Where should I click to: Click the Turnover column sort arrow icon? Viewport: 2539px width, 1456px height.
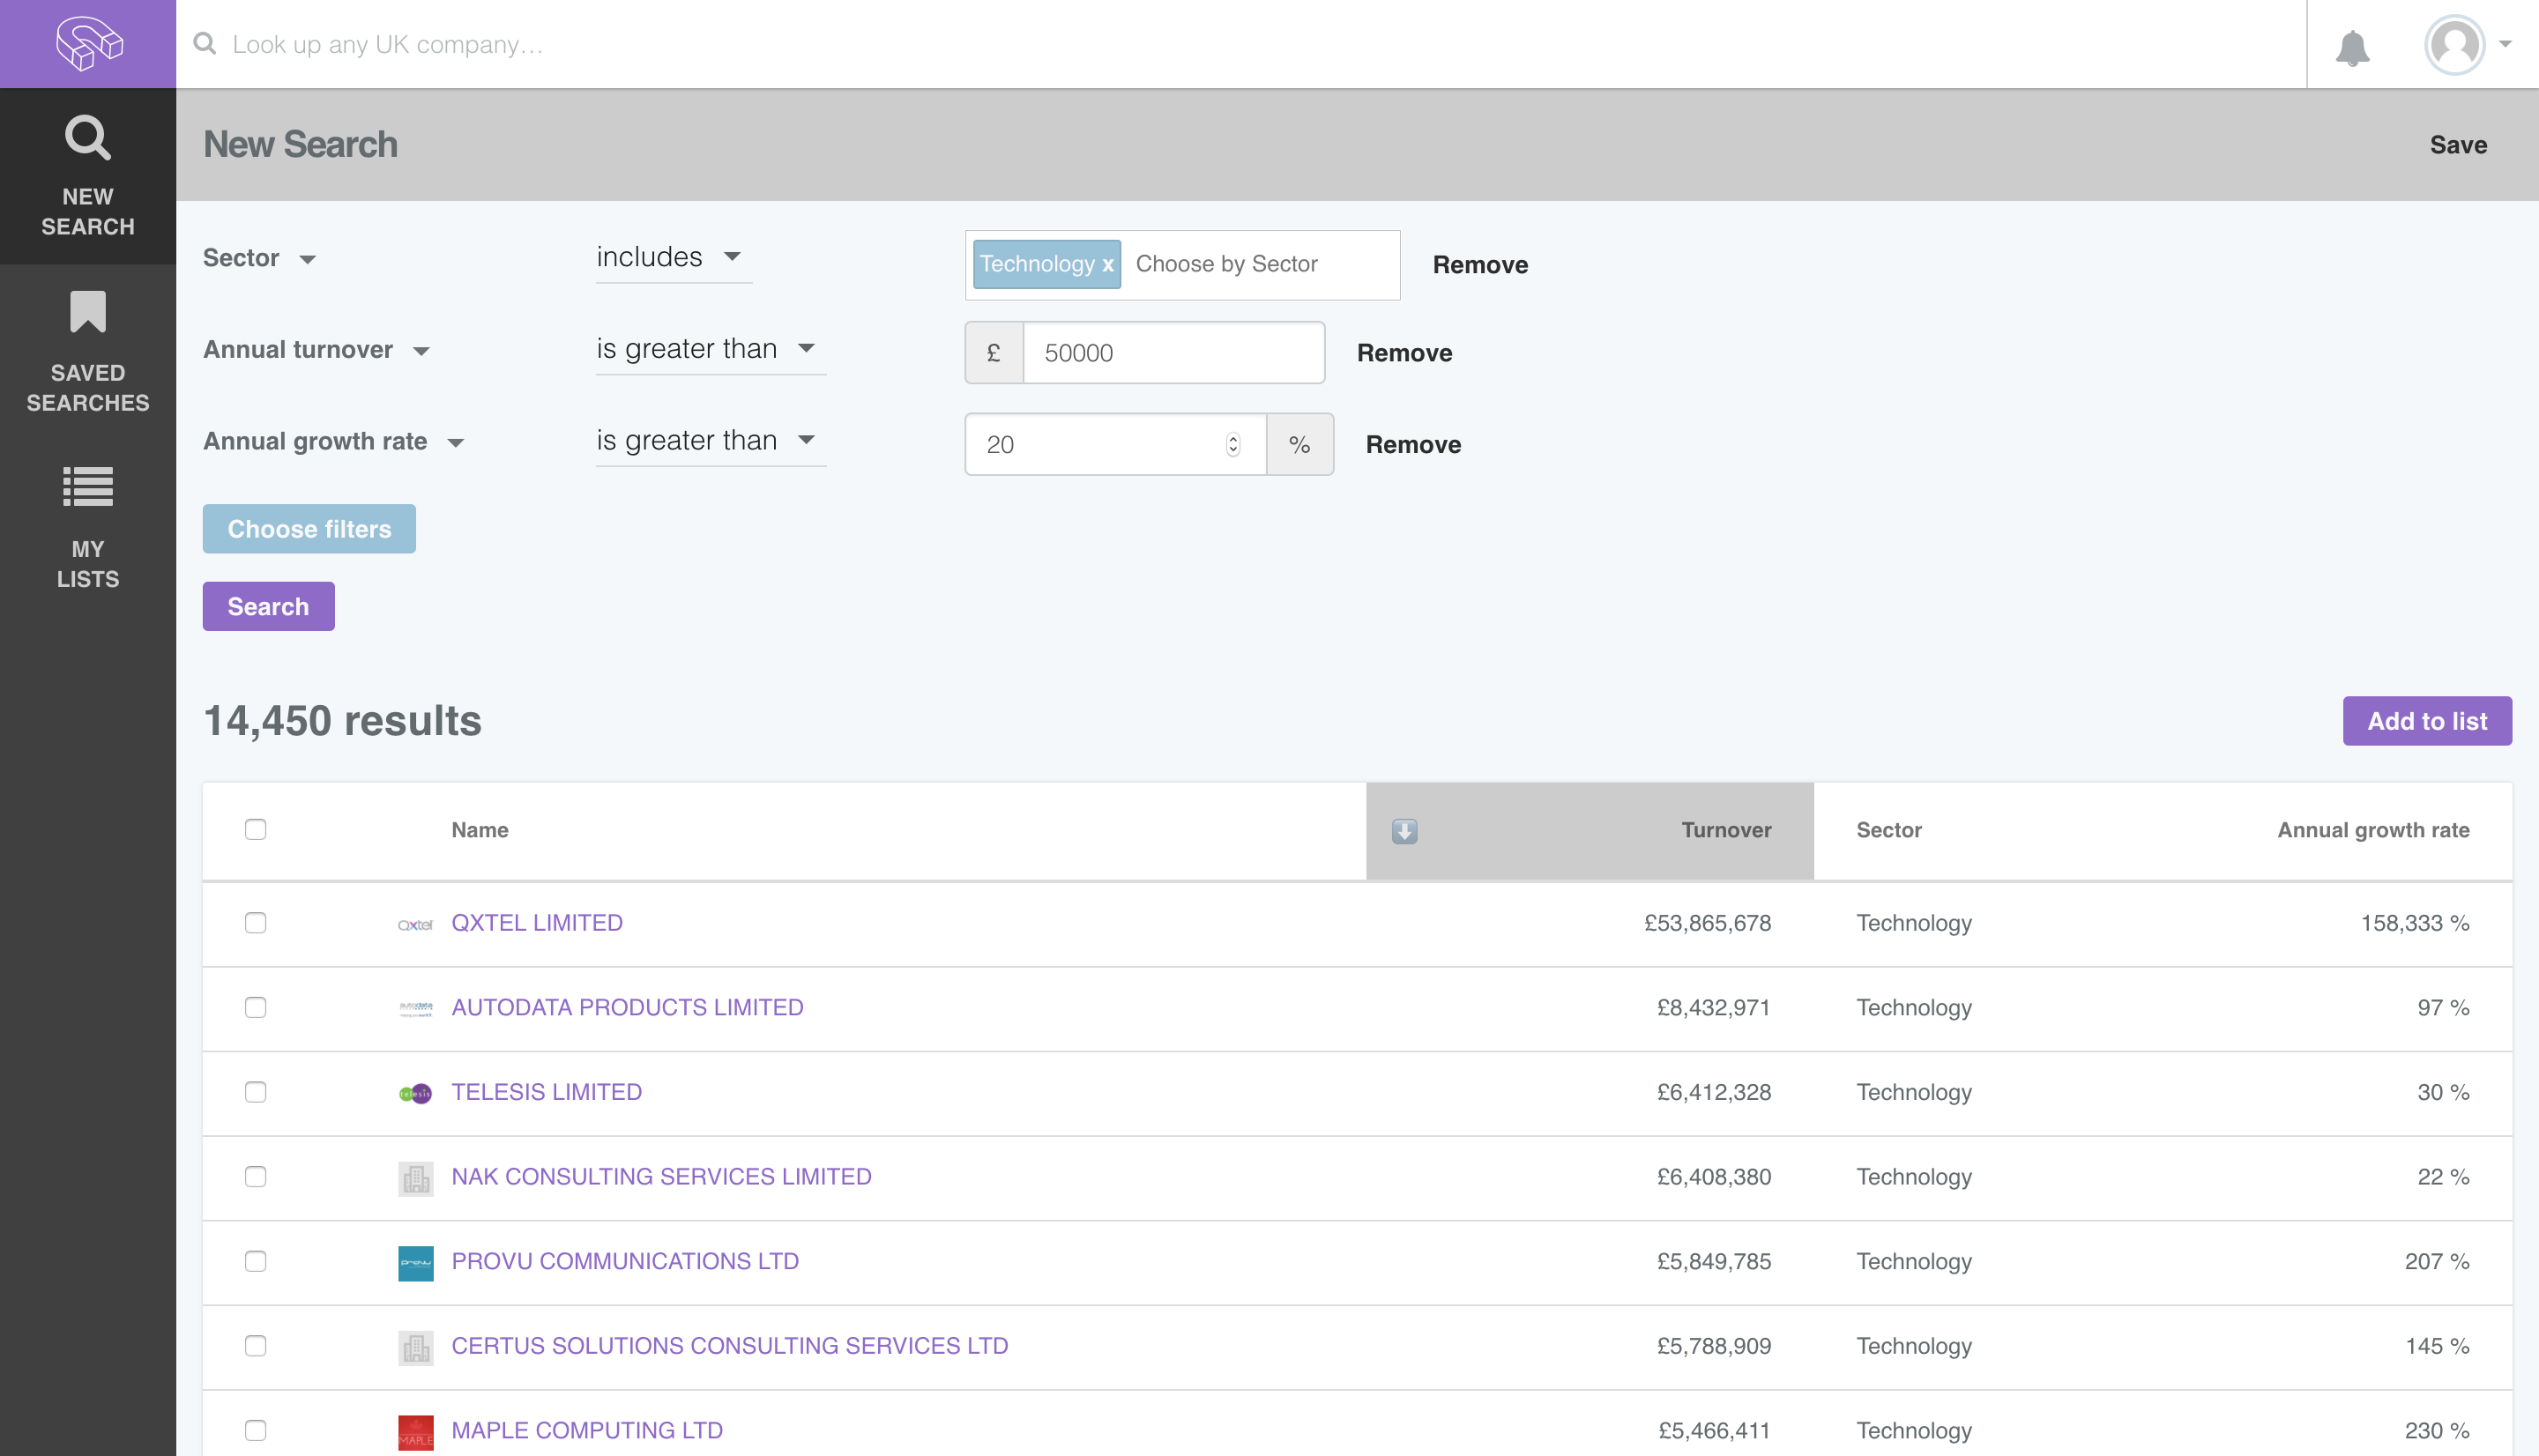(x=1404, y=831)
